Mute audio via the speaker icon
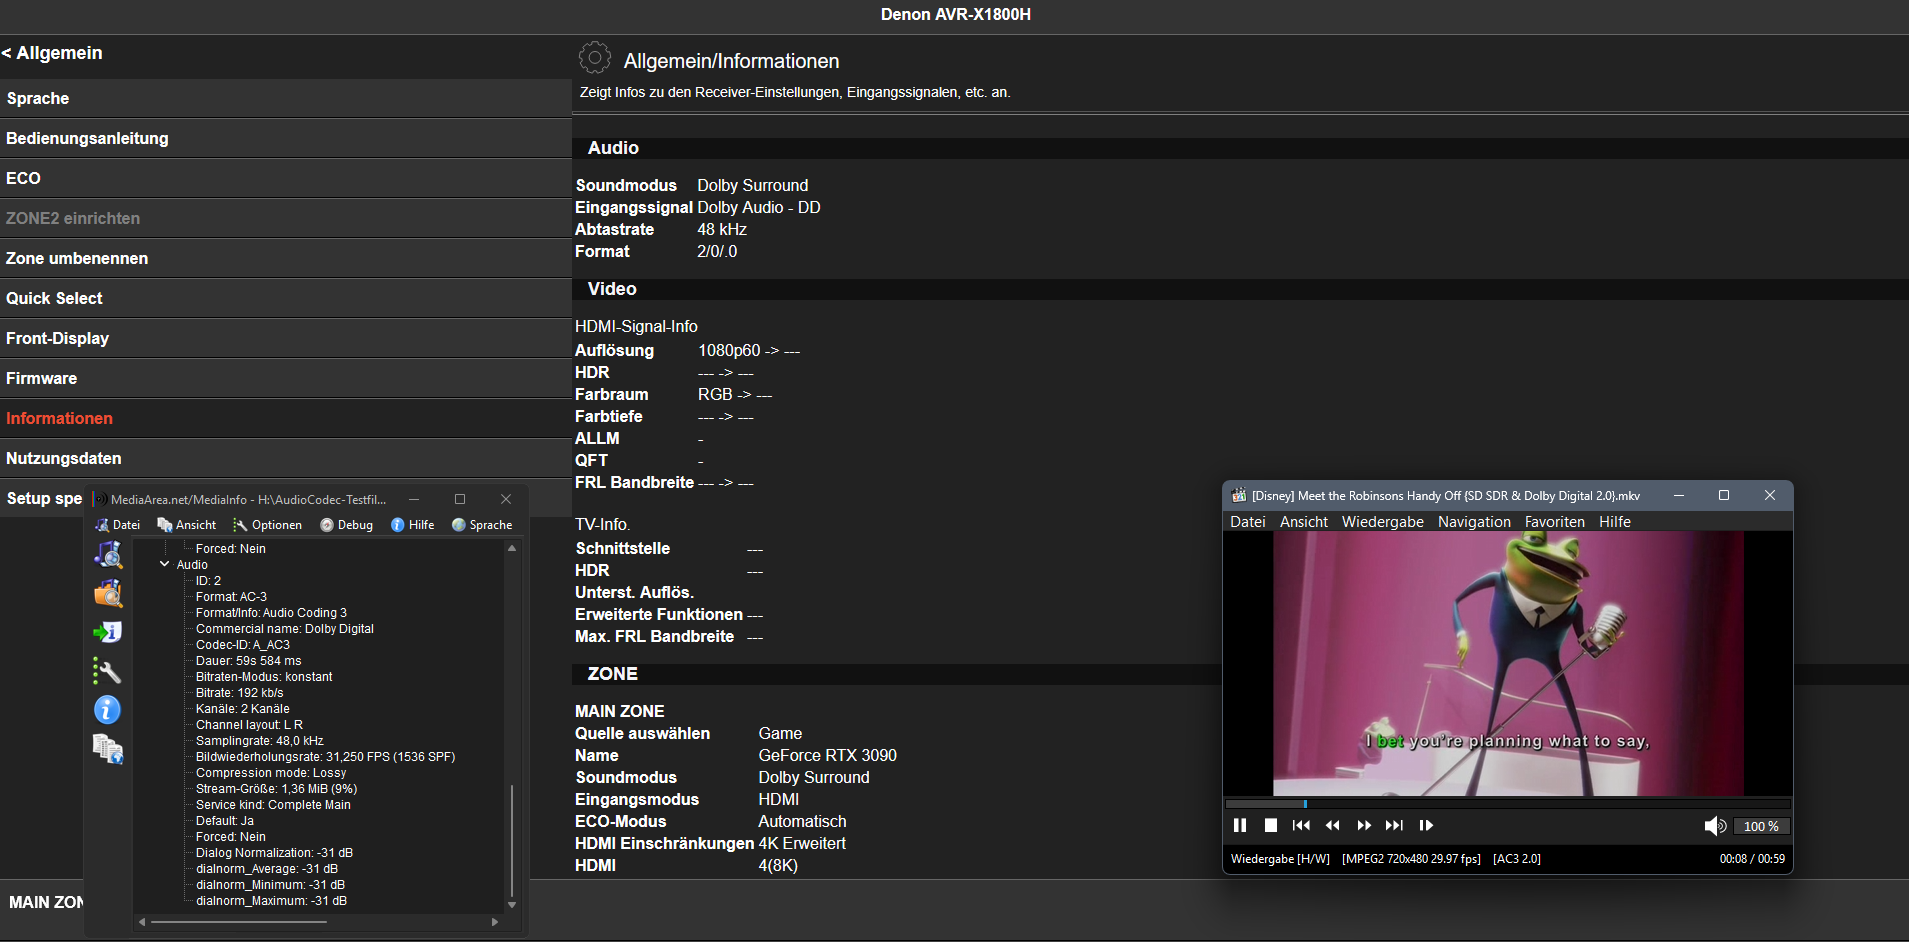Viewport: 1909px width, 942px height. (1715, 826)
